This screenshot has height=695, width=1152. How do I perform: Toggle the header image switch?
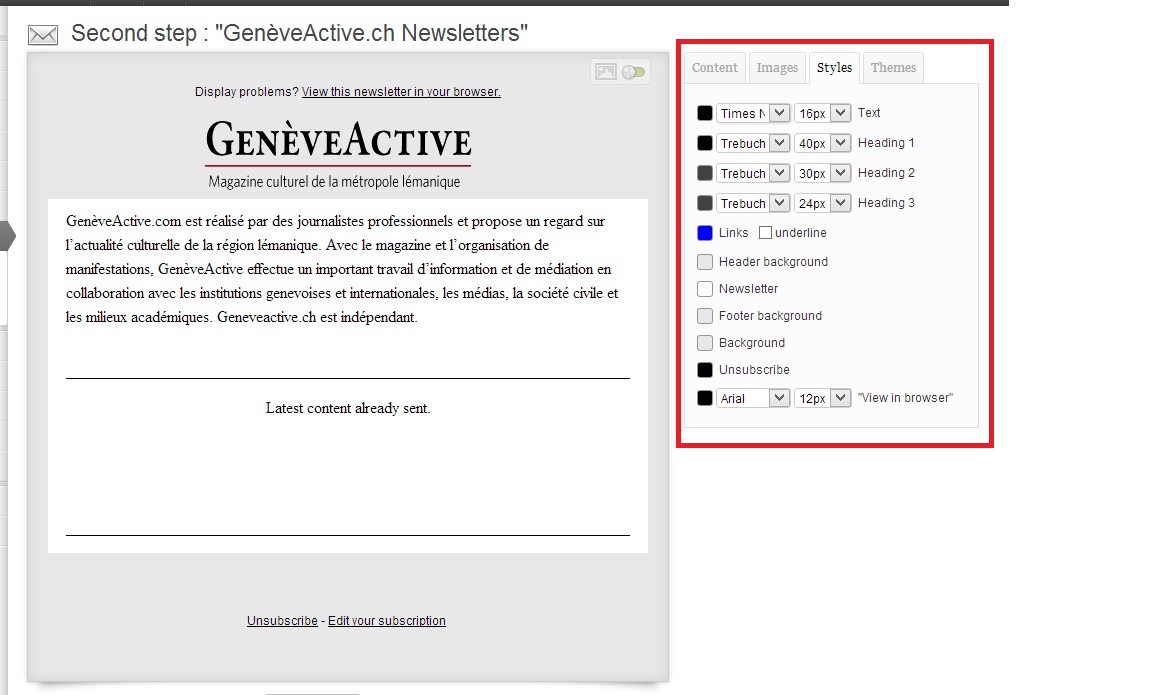[634, 72]
